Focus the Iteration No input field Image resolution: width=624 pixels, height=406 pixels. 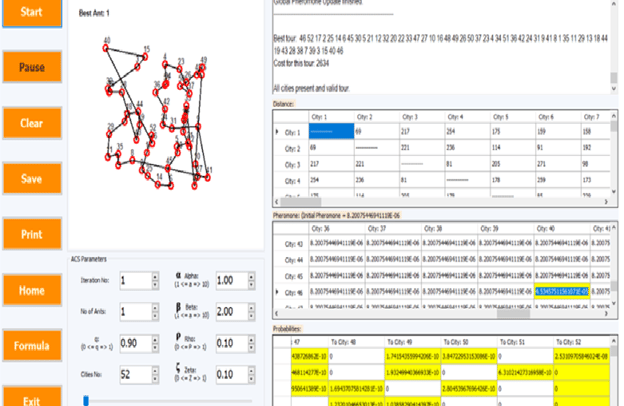pos(136,281)
